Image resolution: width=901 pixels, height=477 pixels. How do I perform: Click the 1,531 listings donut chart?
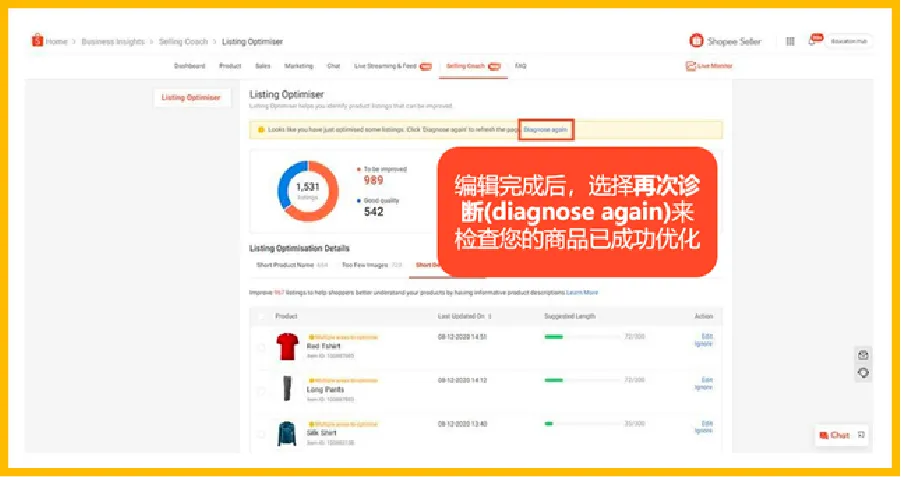click(x=307, y=191)
